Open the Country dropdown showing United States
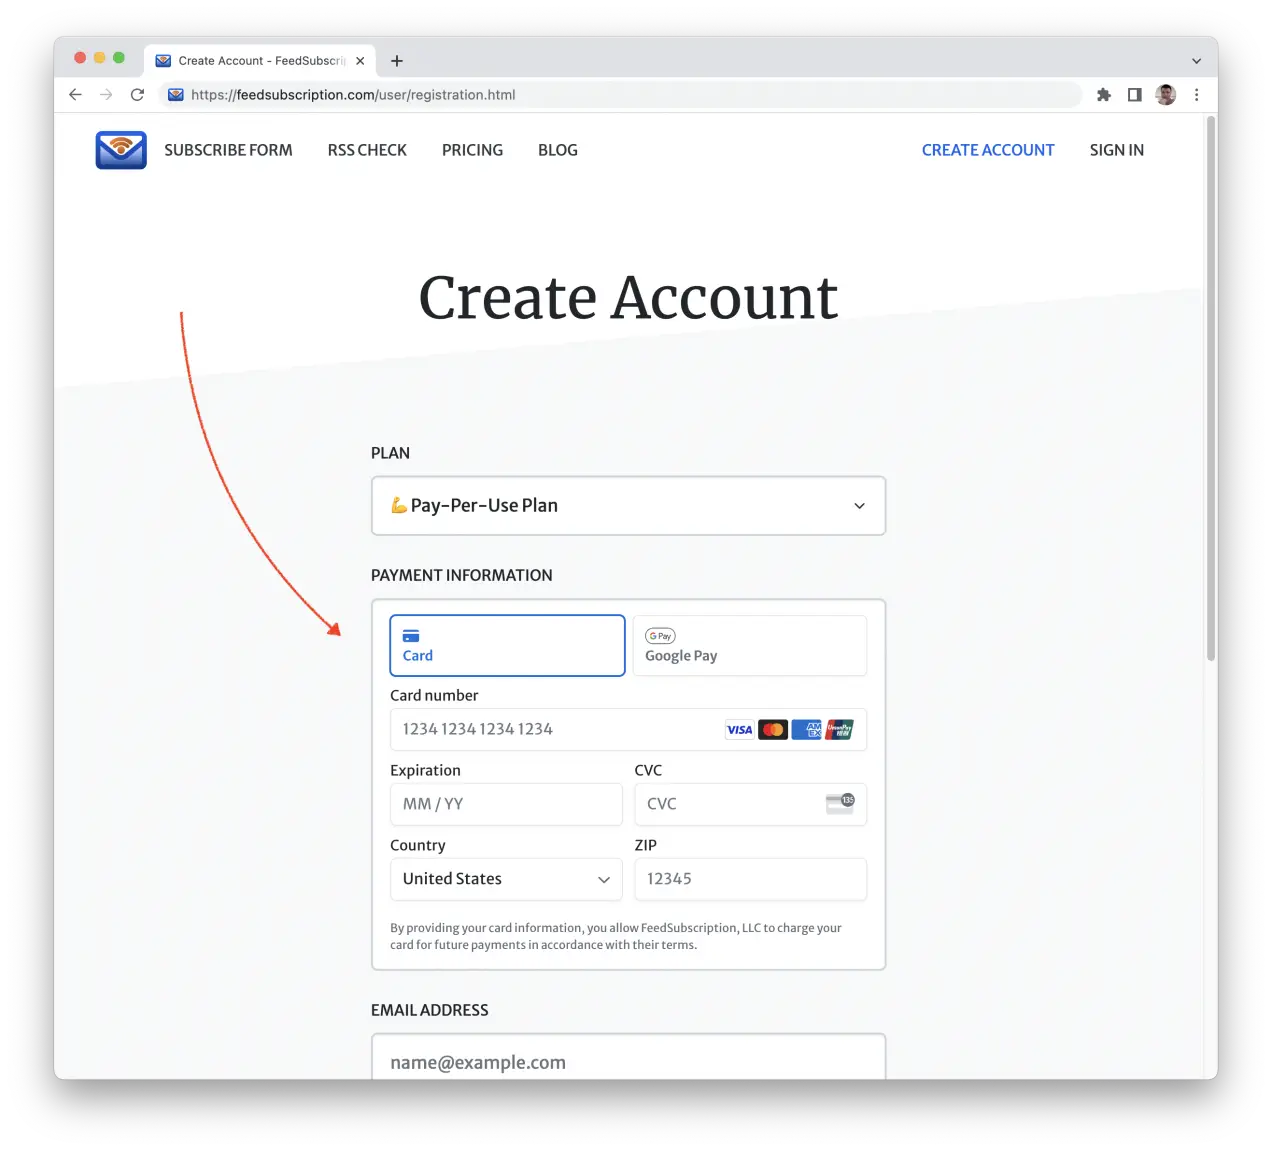This screenshot has width=1272, height=1151. 506,879
